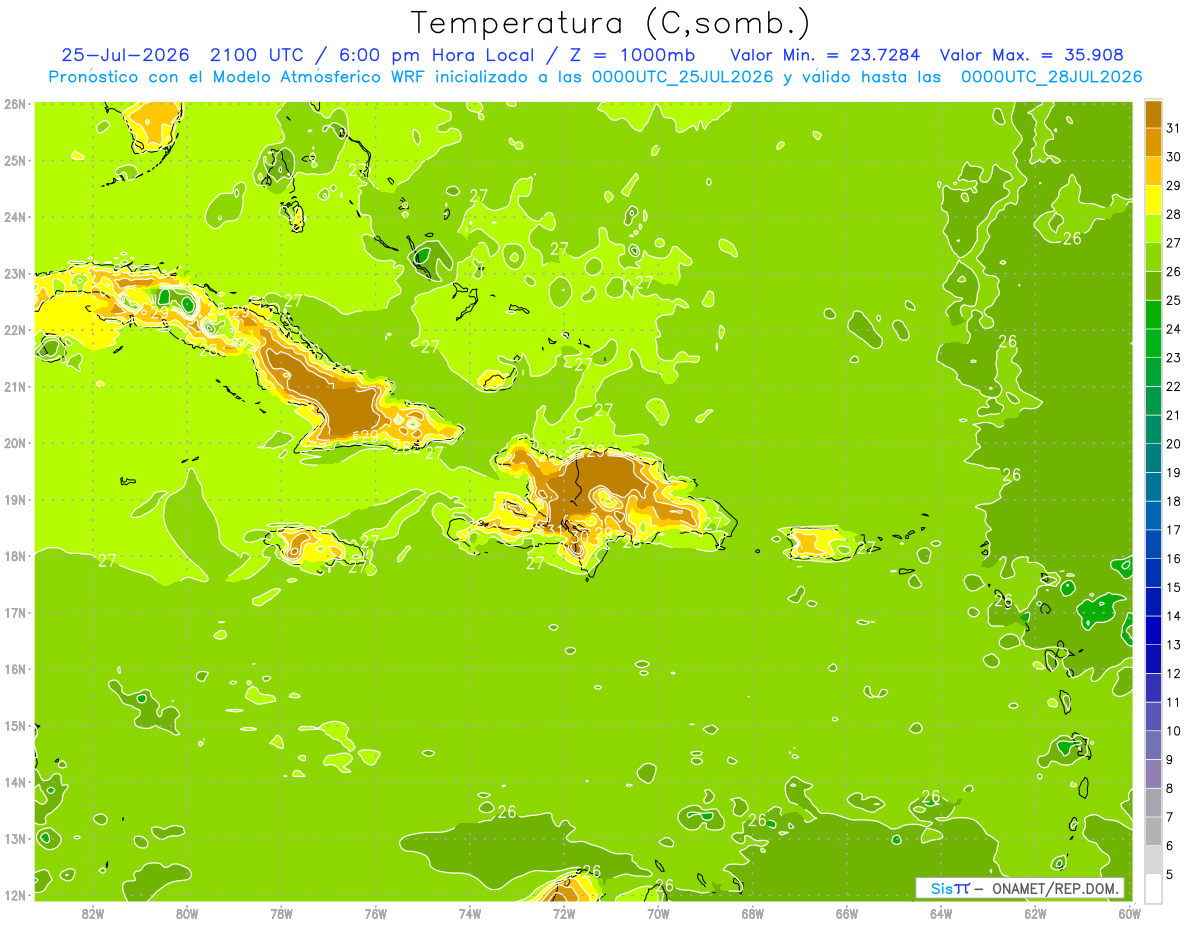Click the '14N' latitude axis label
The height and width of the screenshot is (927, 1200).
pos(14,782)
